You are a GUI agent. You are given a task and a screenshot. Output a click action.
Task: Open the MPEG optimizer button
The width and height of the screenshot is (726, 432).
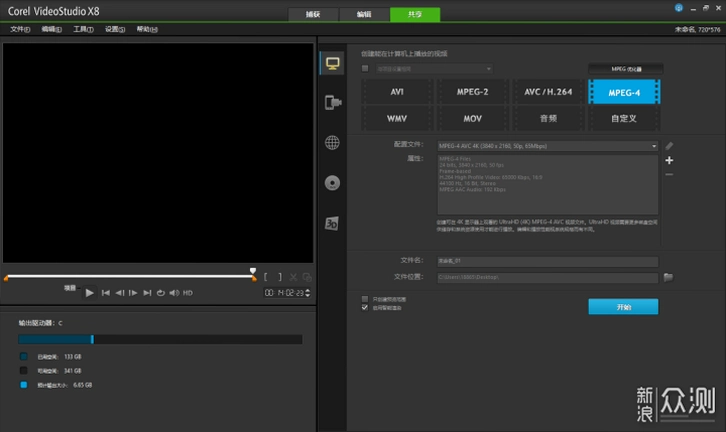(626, 69)
